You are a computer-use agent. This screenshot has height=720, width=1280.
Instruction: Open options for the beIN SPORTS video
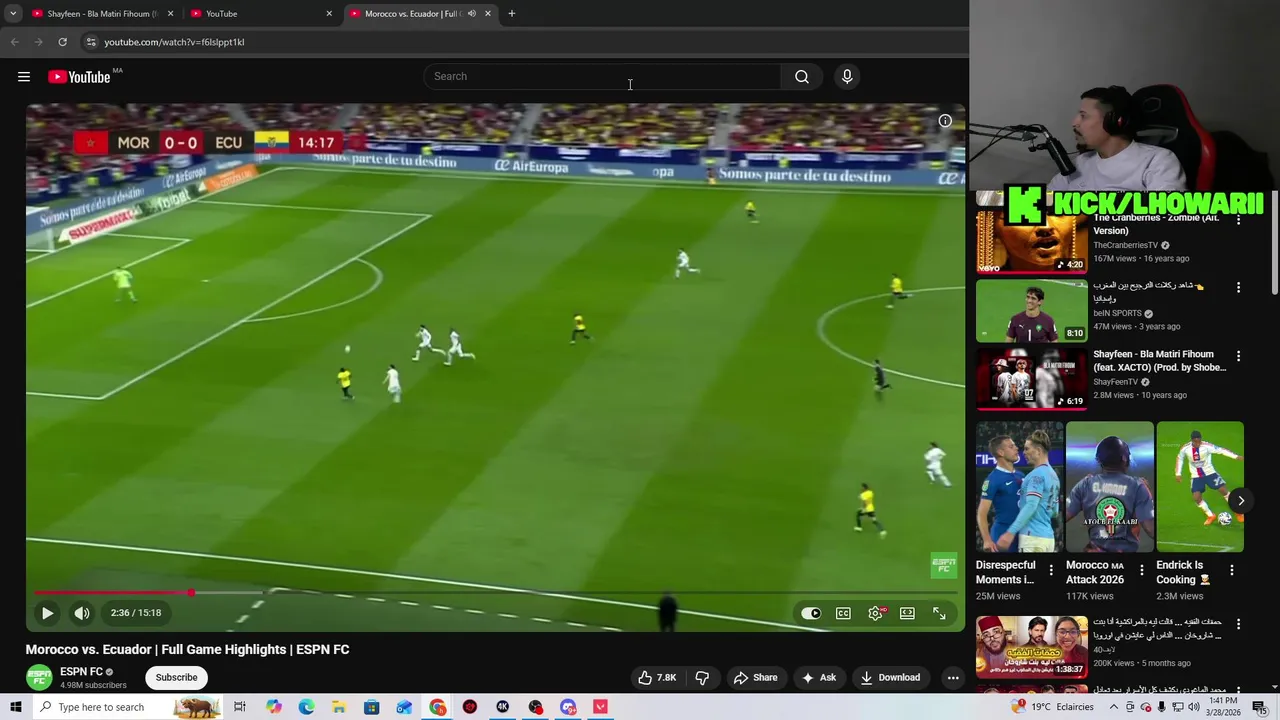coord(1238,287)
